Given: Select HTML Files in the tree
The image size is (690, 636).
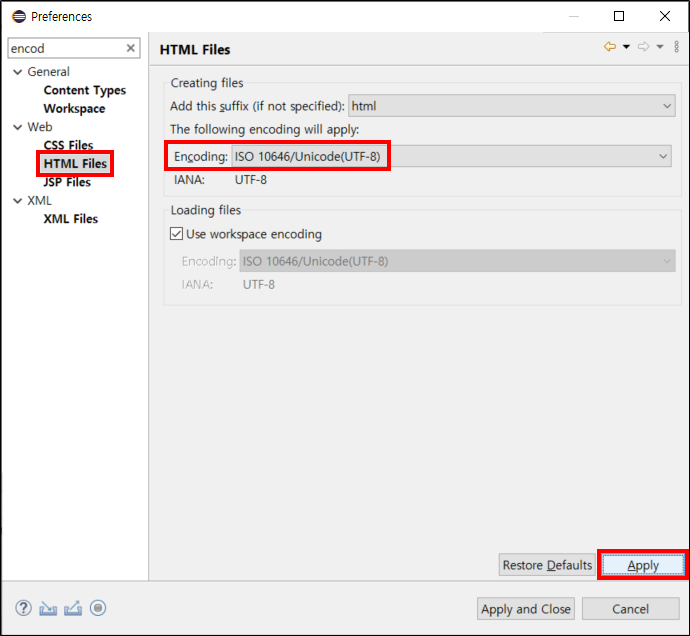Looking at the screenshot, I should (75, 164).
